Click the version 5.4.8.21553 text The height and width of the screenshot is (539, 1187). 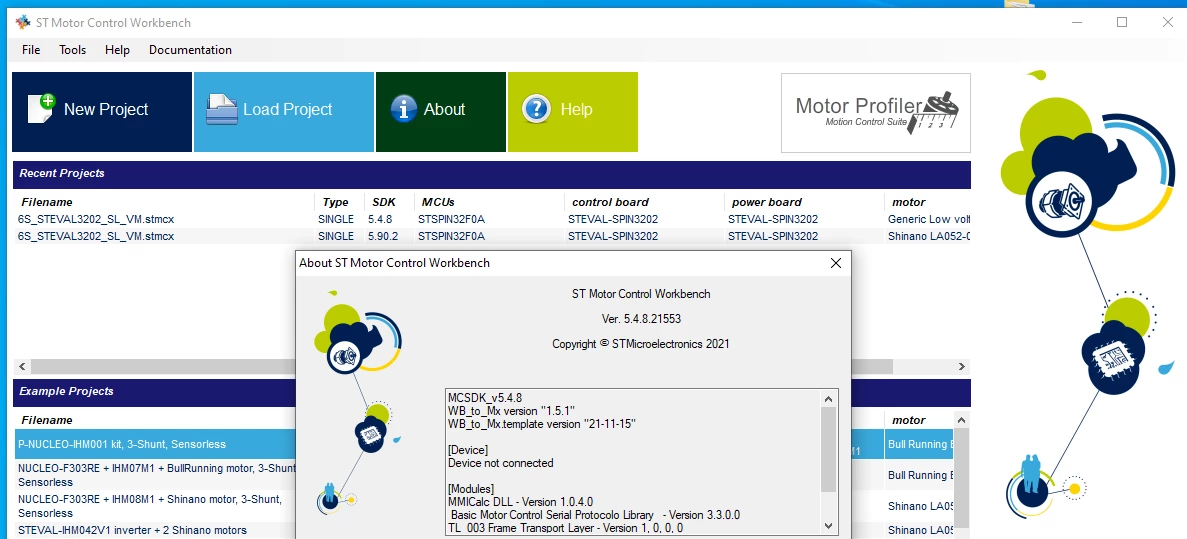tap(640, 319)
